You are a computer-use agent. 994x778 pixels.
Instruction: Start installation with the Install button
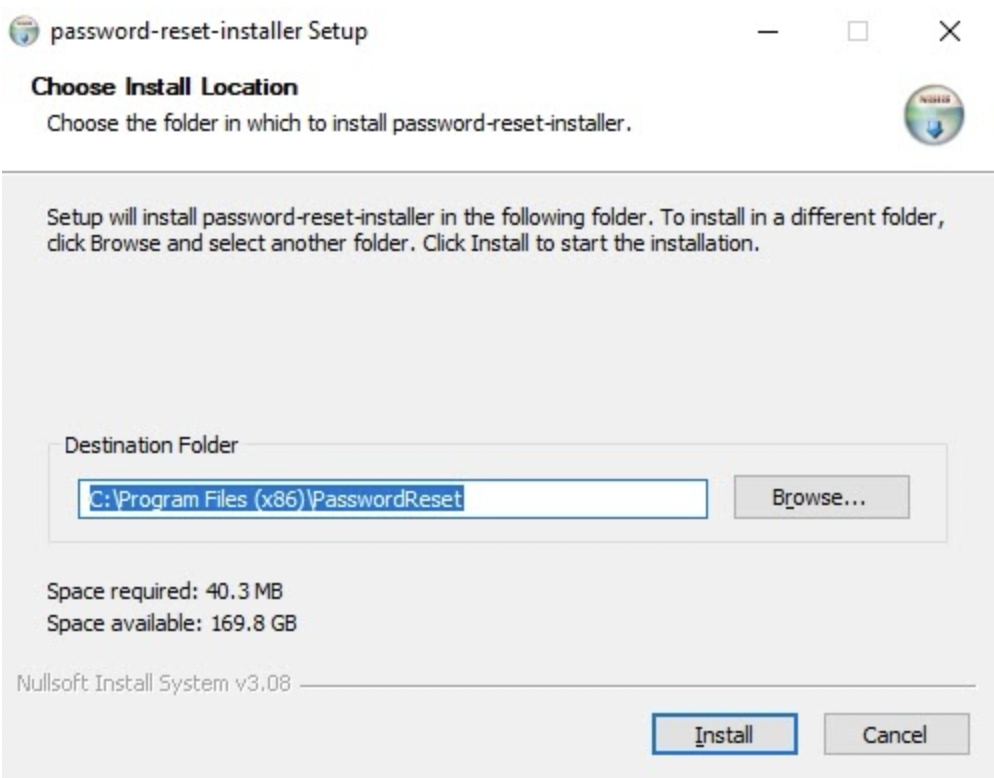[725, 734]
